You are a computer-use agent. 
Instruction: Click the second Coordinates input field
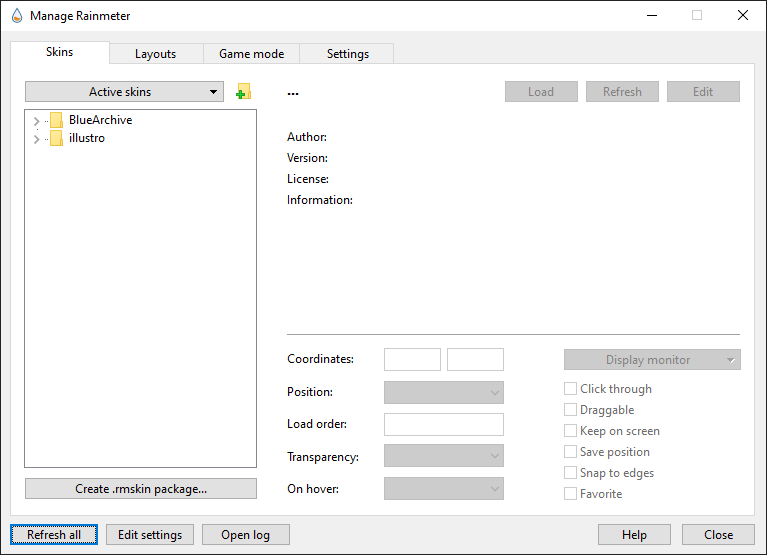pyautogui.click(x=475, y=359)
